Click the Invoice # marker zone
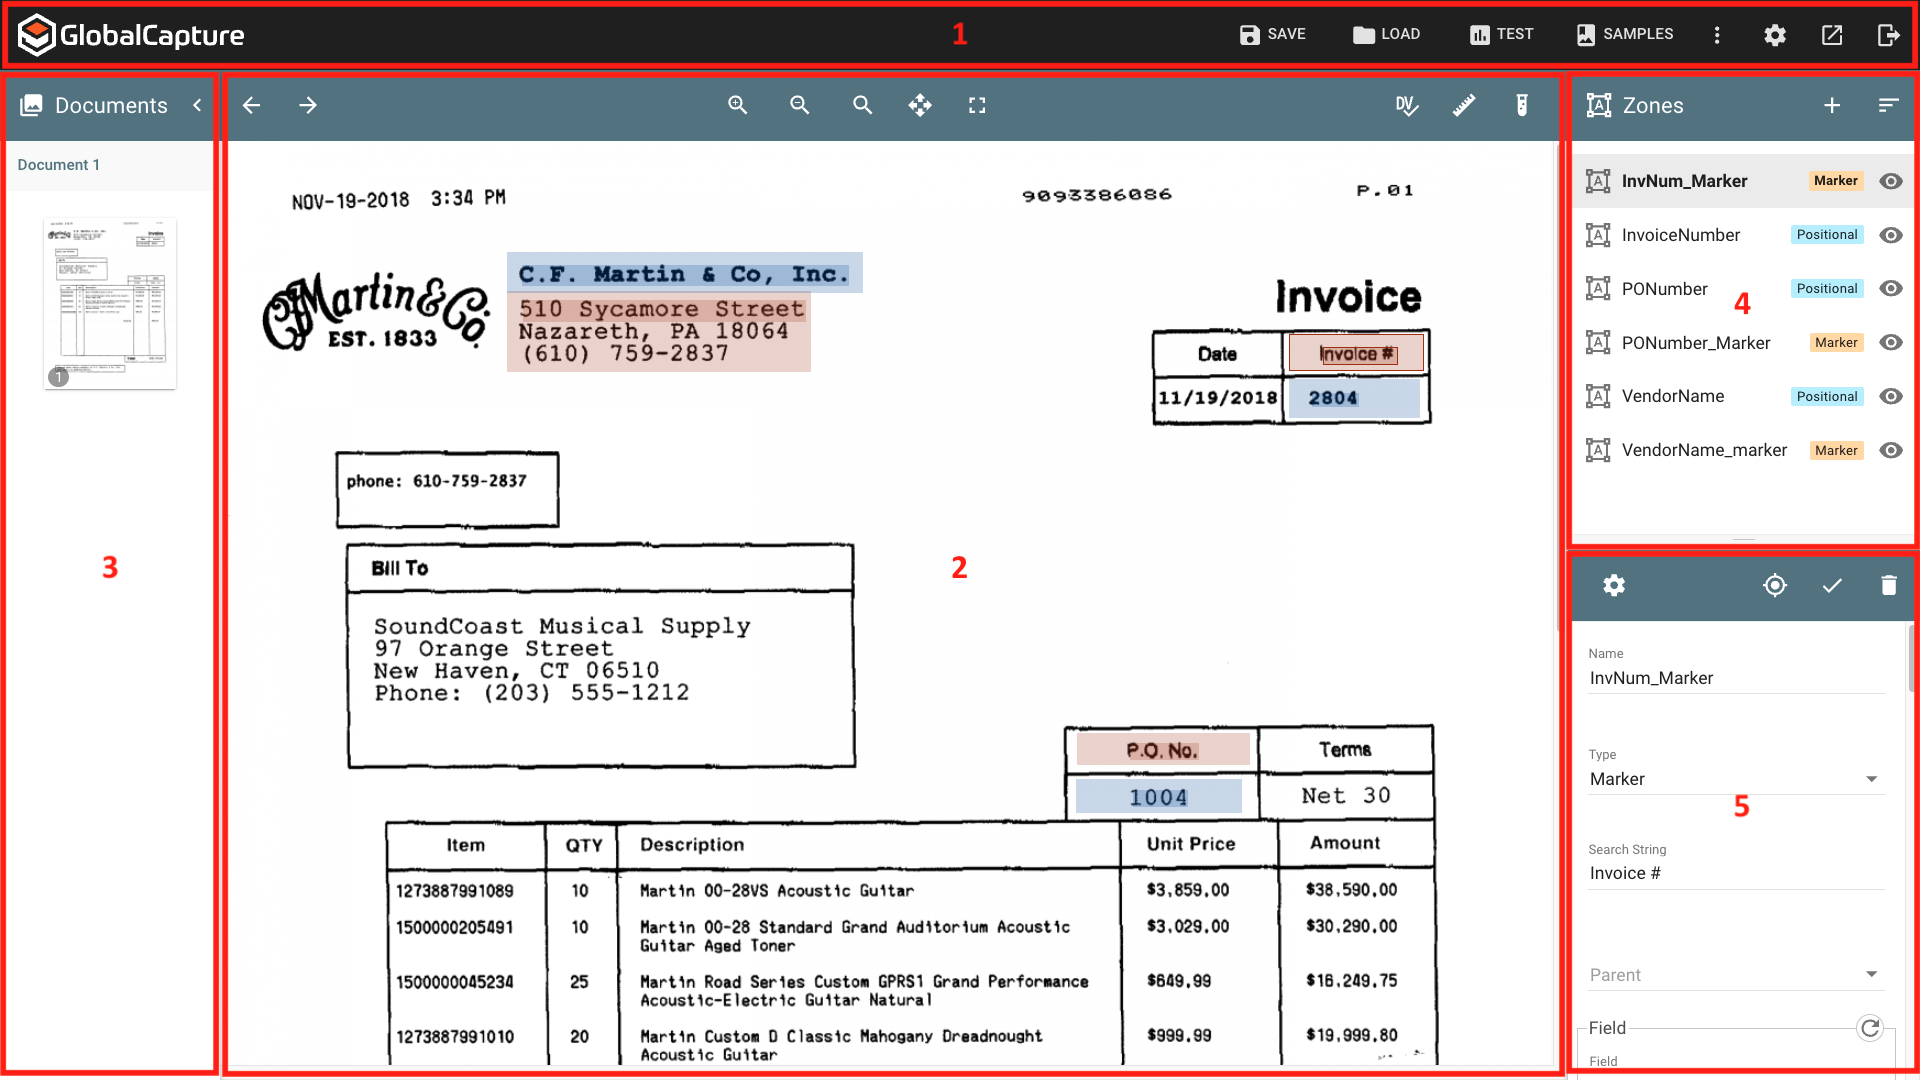1920x1080 pixels. point(1357,353)
